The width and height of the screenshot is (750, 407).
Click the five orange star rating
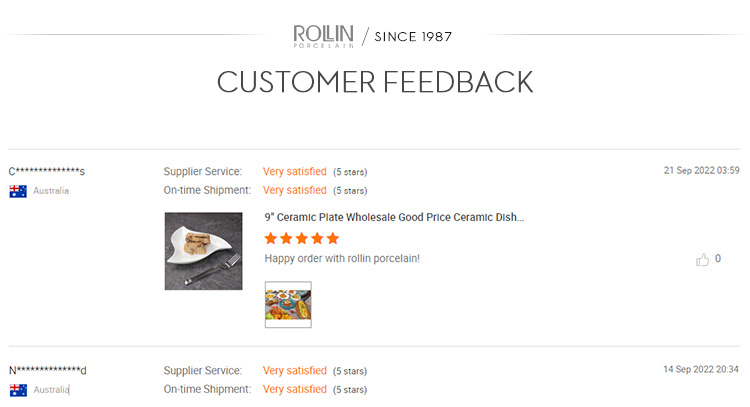(x=302, y=238)
